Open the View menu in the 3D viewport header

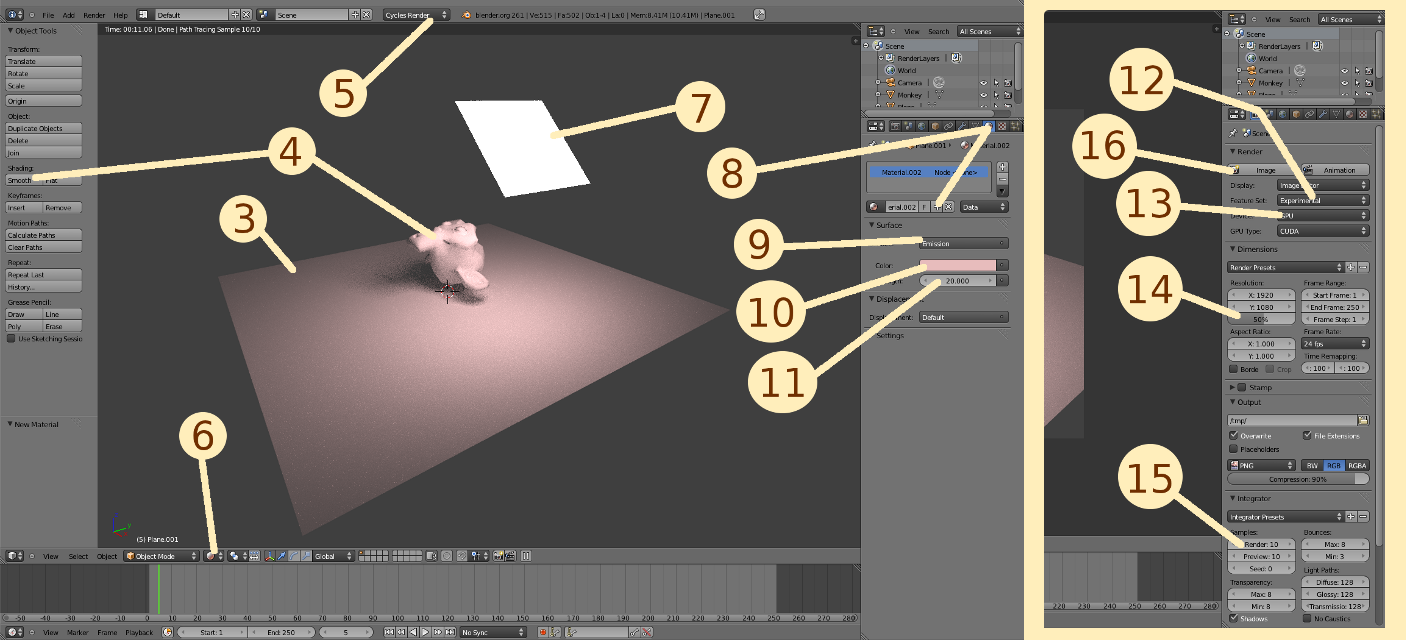[50, 556]
